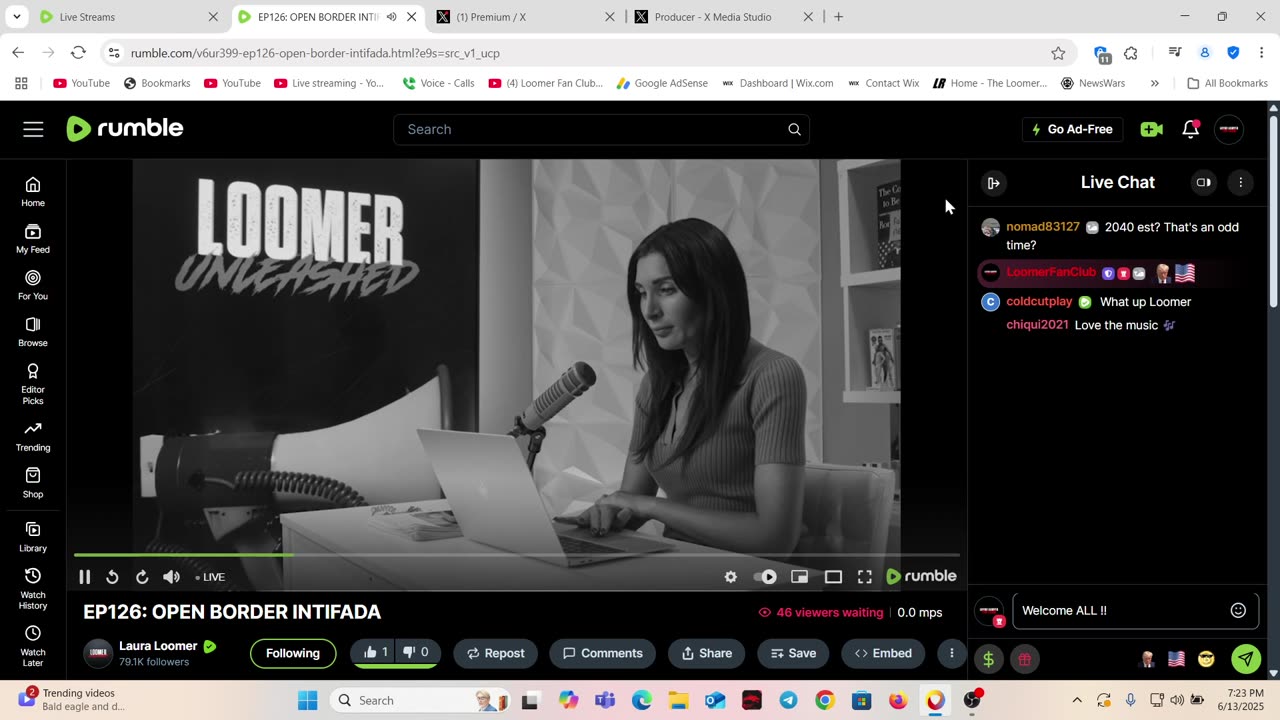Insert the American flag emote
The image size is (1280, 720).
point(1177,658)
